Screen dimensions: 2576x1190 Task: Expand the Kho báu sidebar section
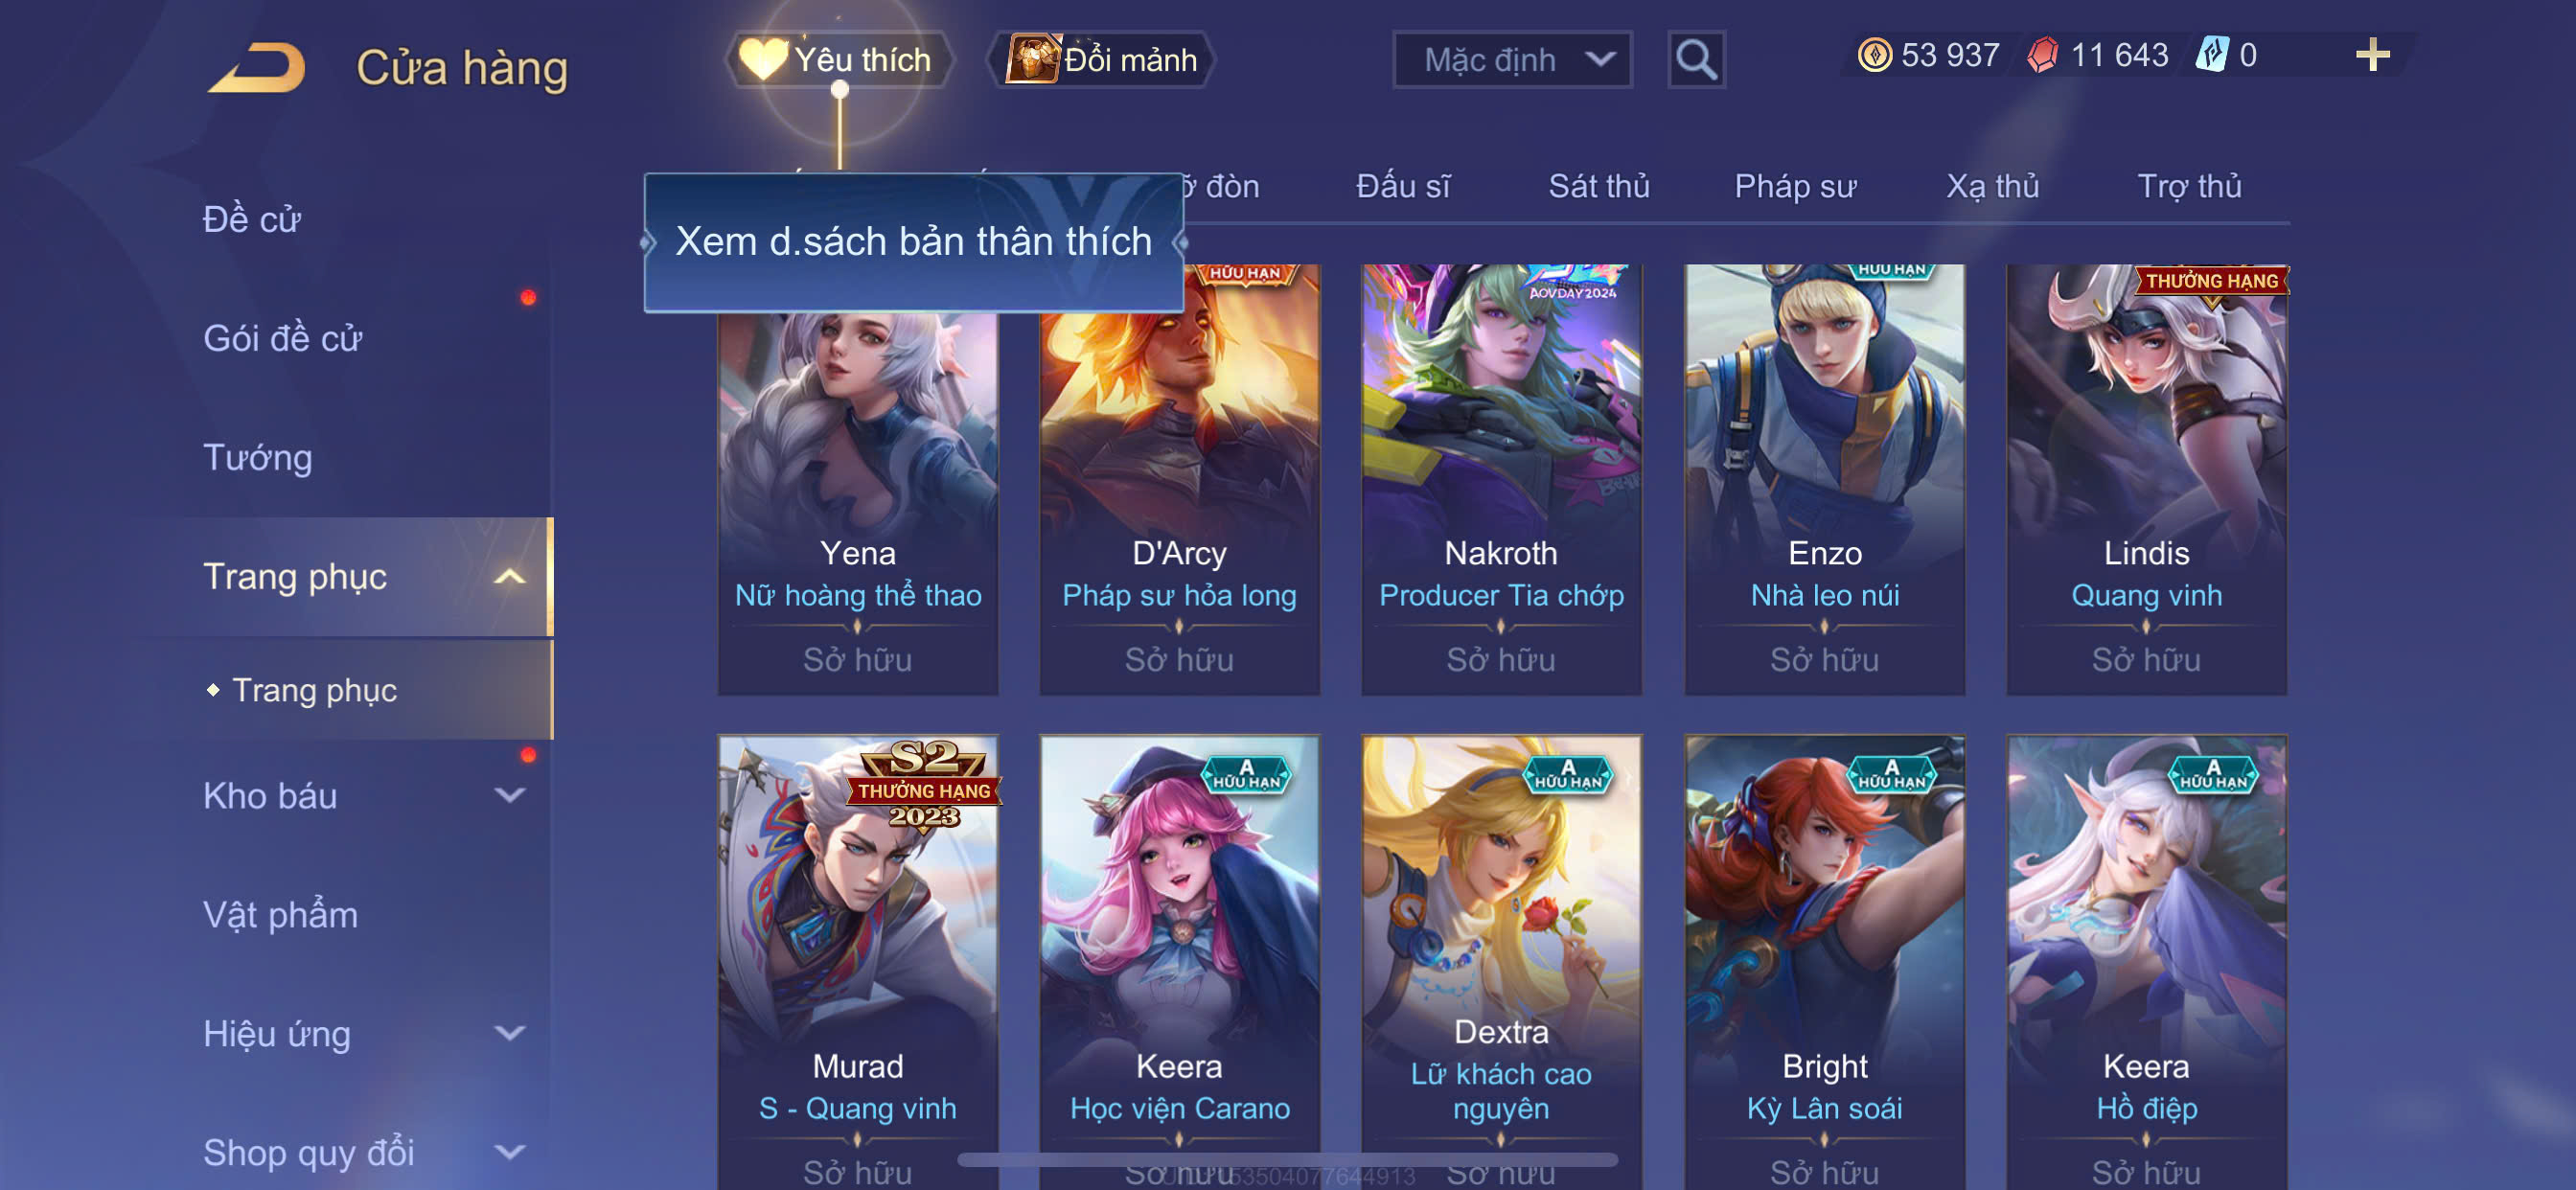[510, 796]
